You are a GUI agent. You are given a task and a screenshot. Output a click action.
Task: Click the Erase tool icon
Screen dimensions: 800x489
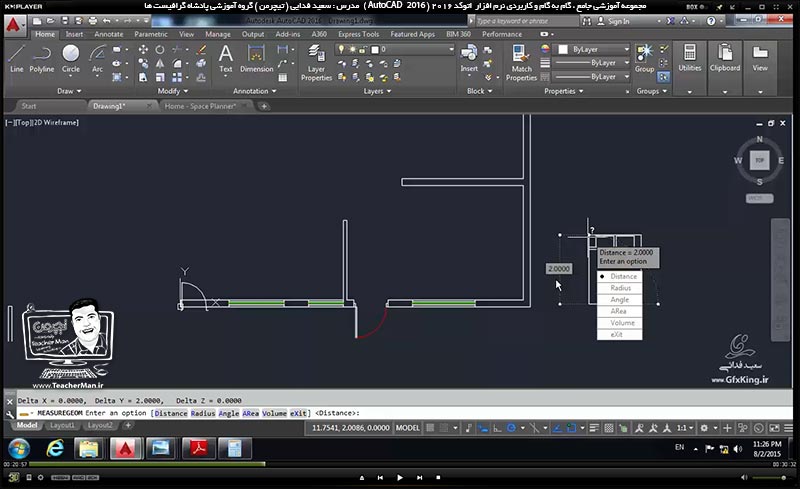pos(202,50)
